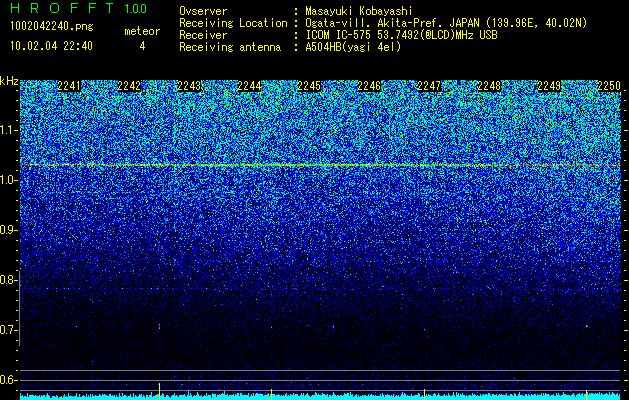Viewport: 629px width, 400px height.
Task: Click the 'Receiving antenna' label
Action: point(230,47)
